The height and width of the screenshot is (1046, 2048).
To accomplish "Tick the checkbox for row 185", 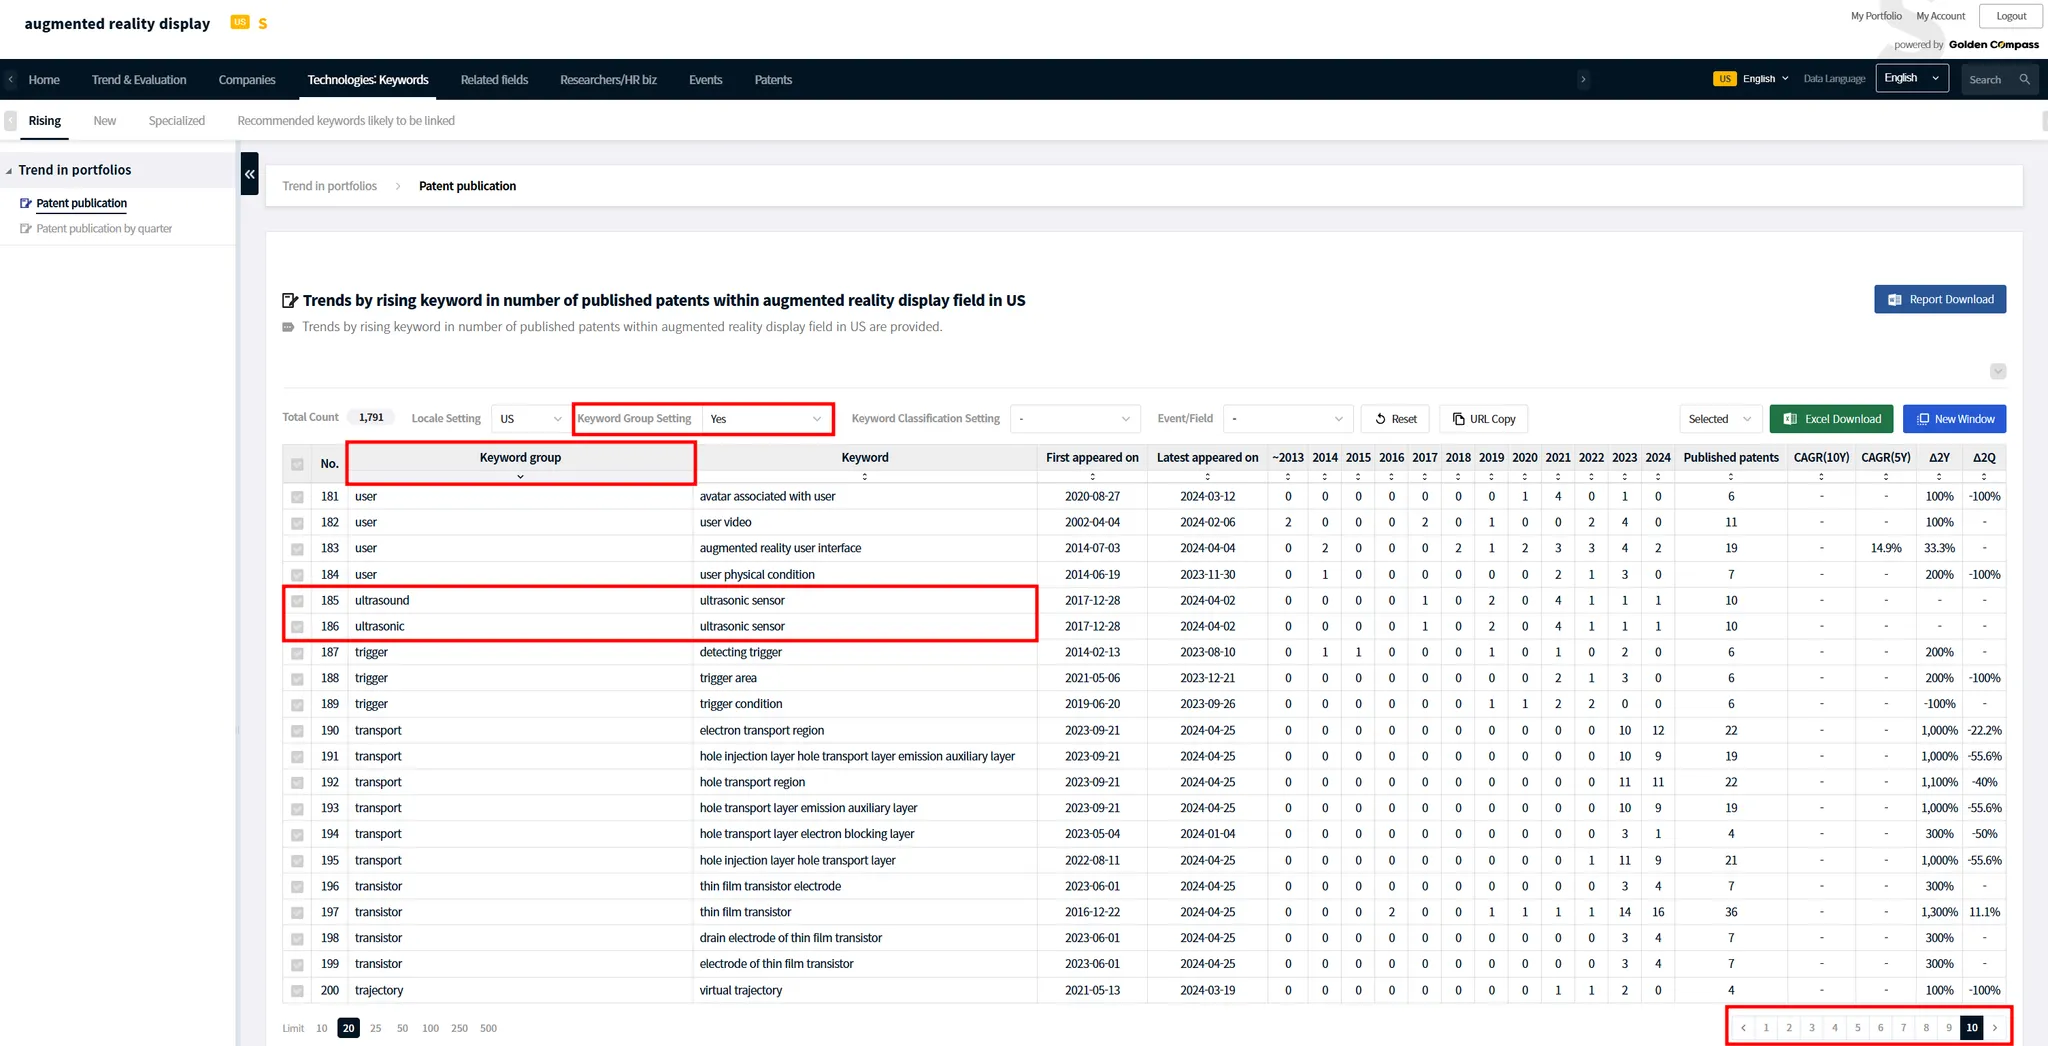I will coord(297,601).
